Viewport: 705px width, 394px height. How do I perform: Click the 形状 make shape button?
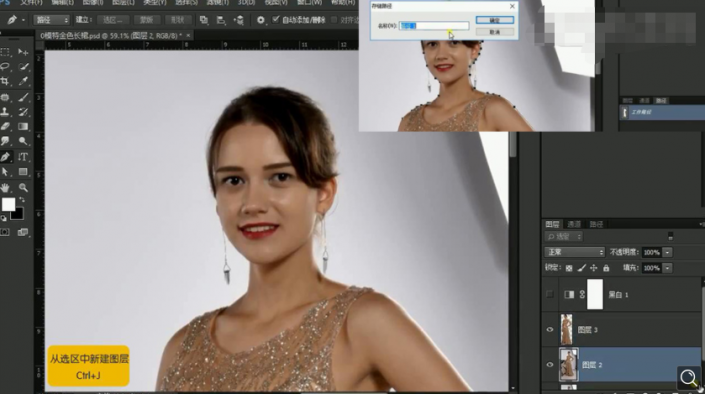[178, 20]
